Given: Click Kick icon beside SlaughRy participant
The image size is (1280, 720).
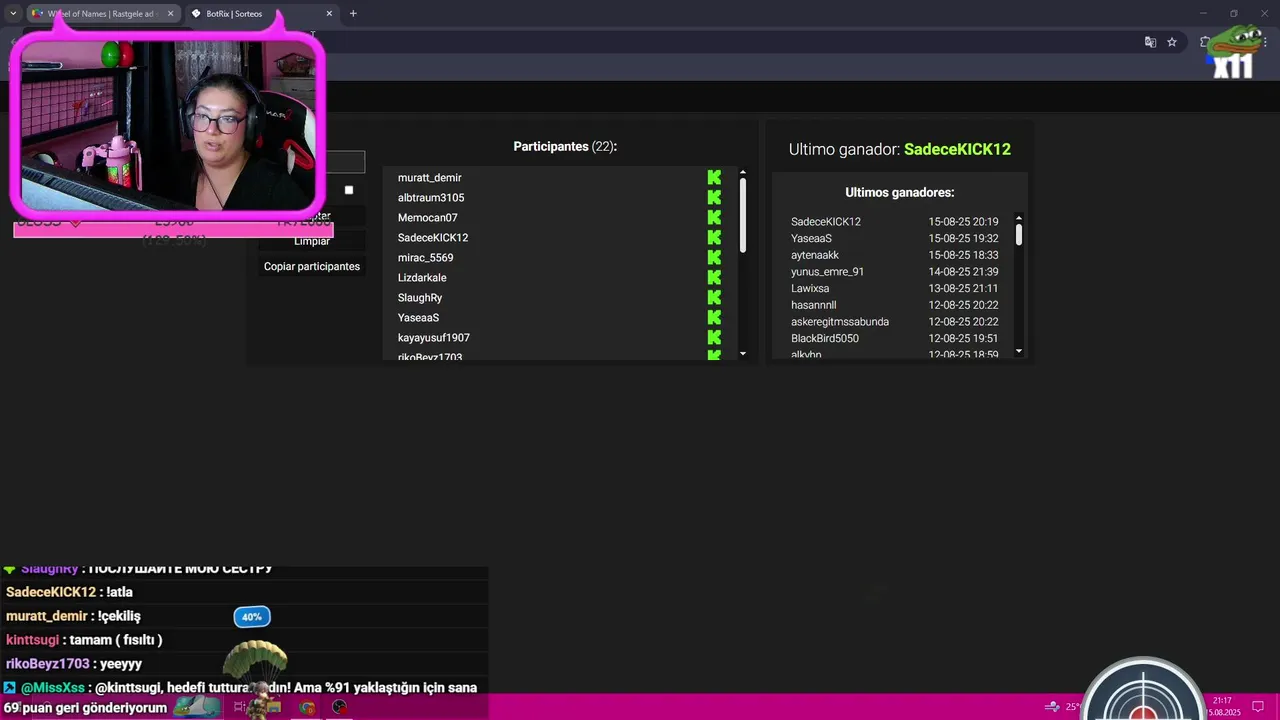Looking at the screenshot, I should (x=714, y=297).
